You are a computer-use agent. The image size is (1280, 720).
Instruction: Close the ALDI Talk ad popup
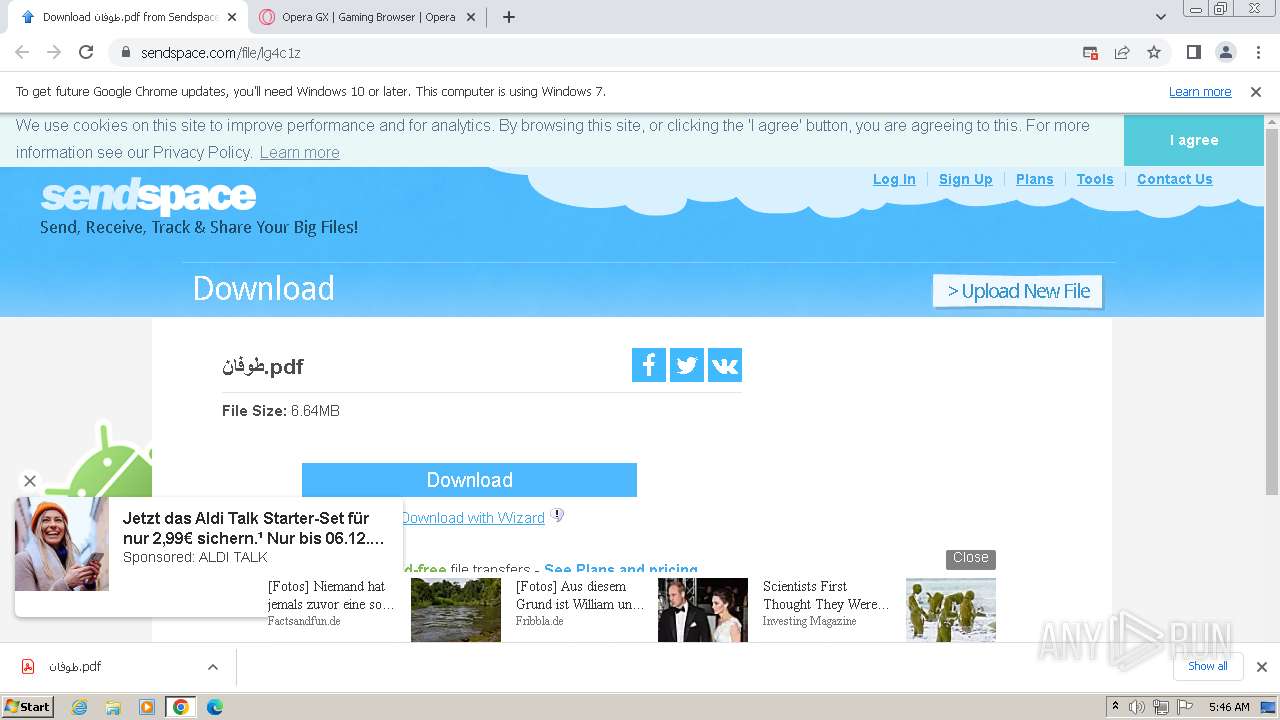[30, 481]
